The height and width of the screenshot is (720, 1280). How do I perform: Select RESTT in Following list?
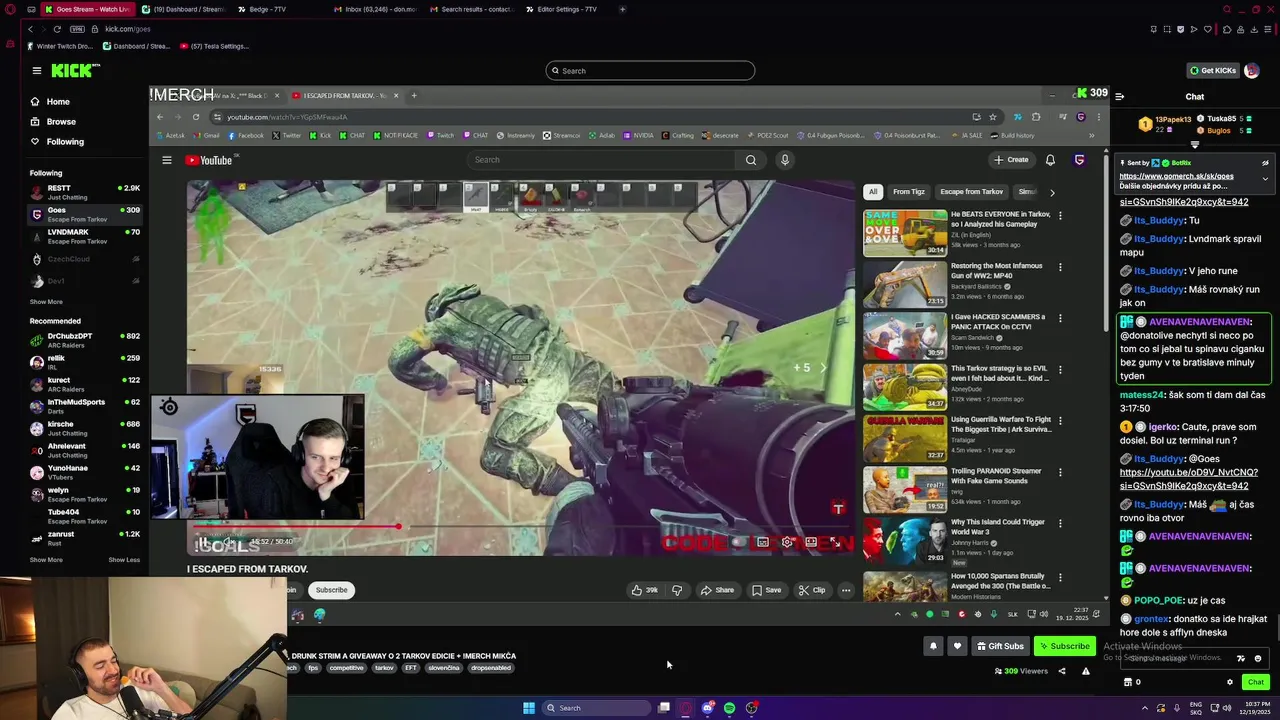(x=85, y=192)
